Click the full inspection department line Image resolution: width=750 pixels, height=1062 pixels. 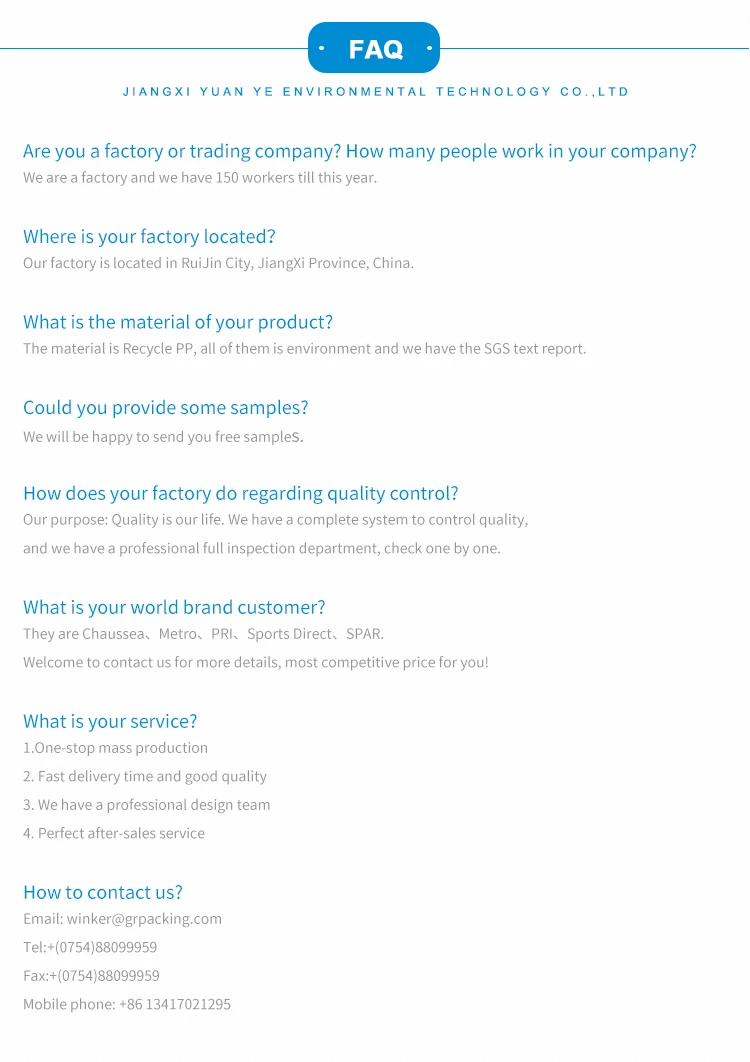pos(262,548)
